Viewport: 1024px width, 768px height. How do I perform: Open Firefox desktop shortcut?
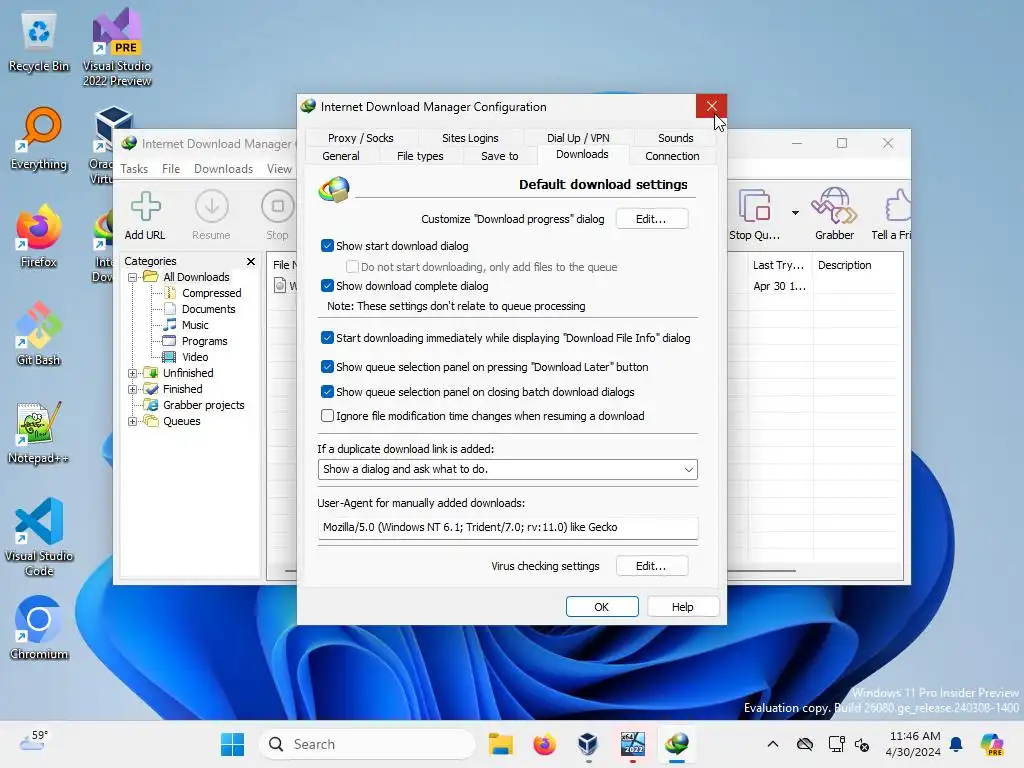(x=39, y=237)
